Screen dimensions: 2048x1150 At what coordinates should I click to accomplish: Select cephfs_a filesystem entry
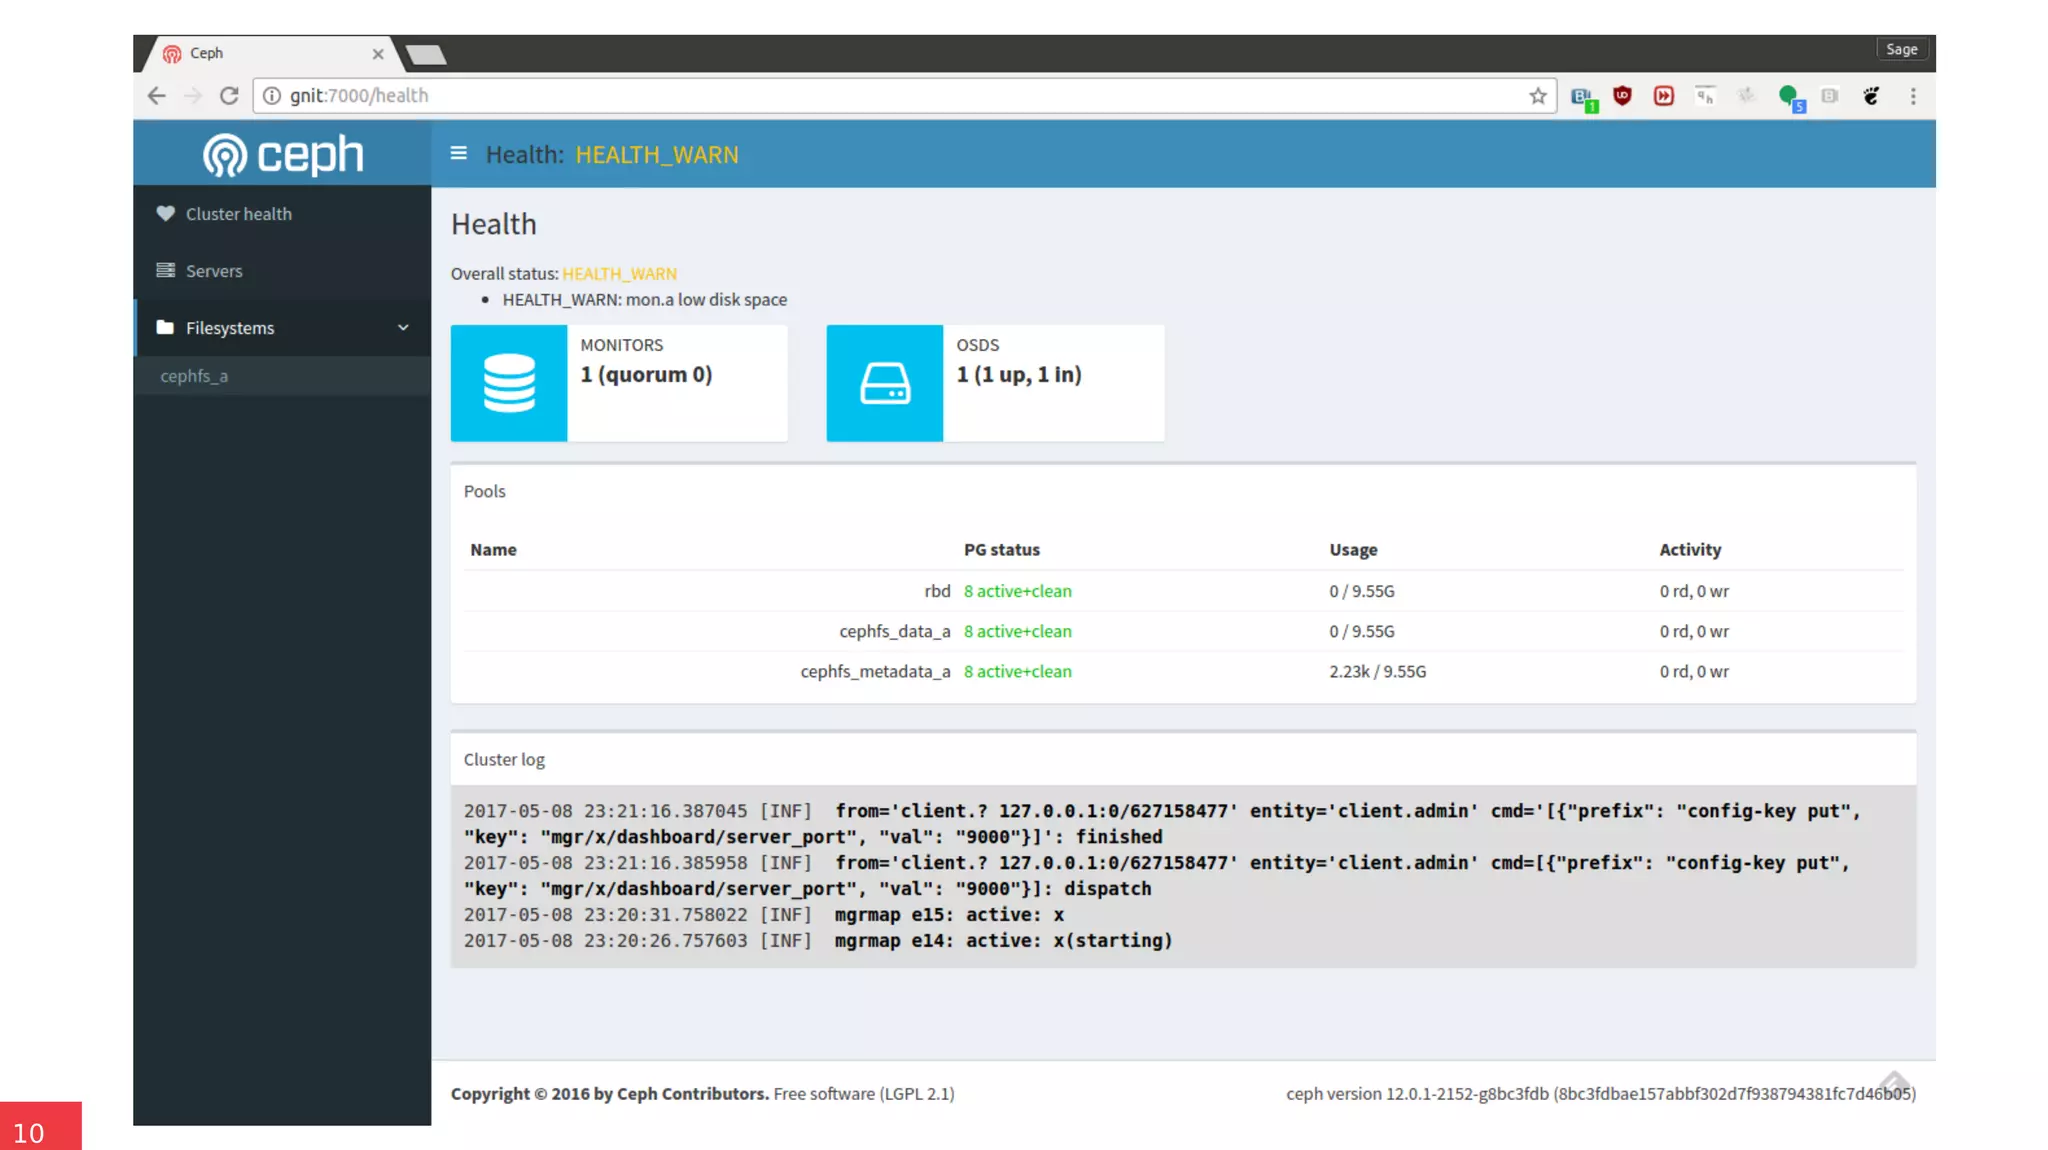coord(194,376)
